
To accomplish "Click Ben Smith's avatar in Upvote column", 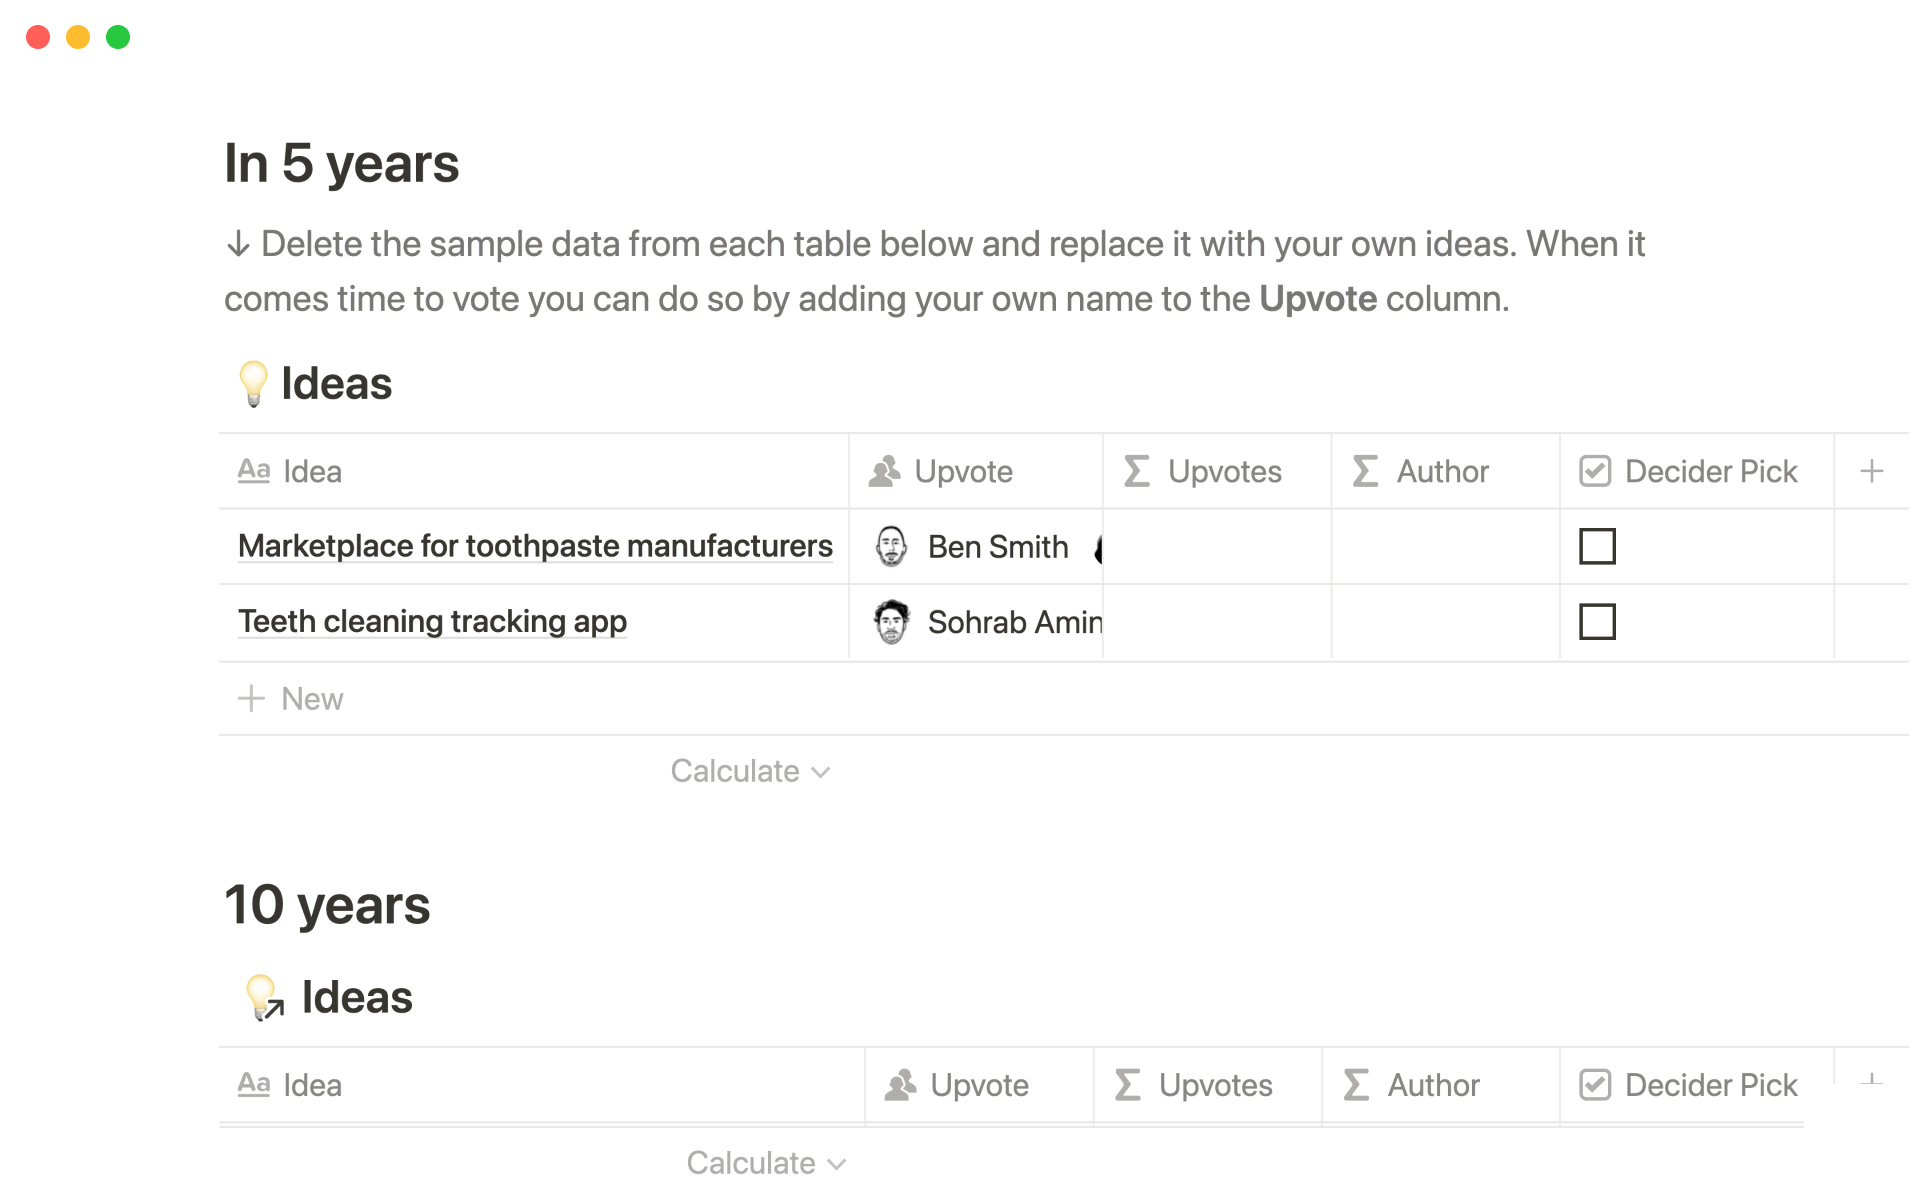I will [x=891, y=547].
